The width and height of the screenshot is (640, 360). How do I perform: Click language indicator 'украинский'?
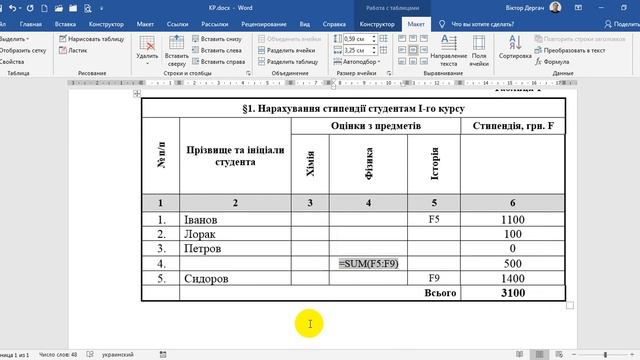point(118,355)
